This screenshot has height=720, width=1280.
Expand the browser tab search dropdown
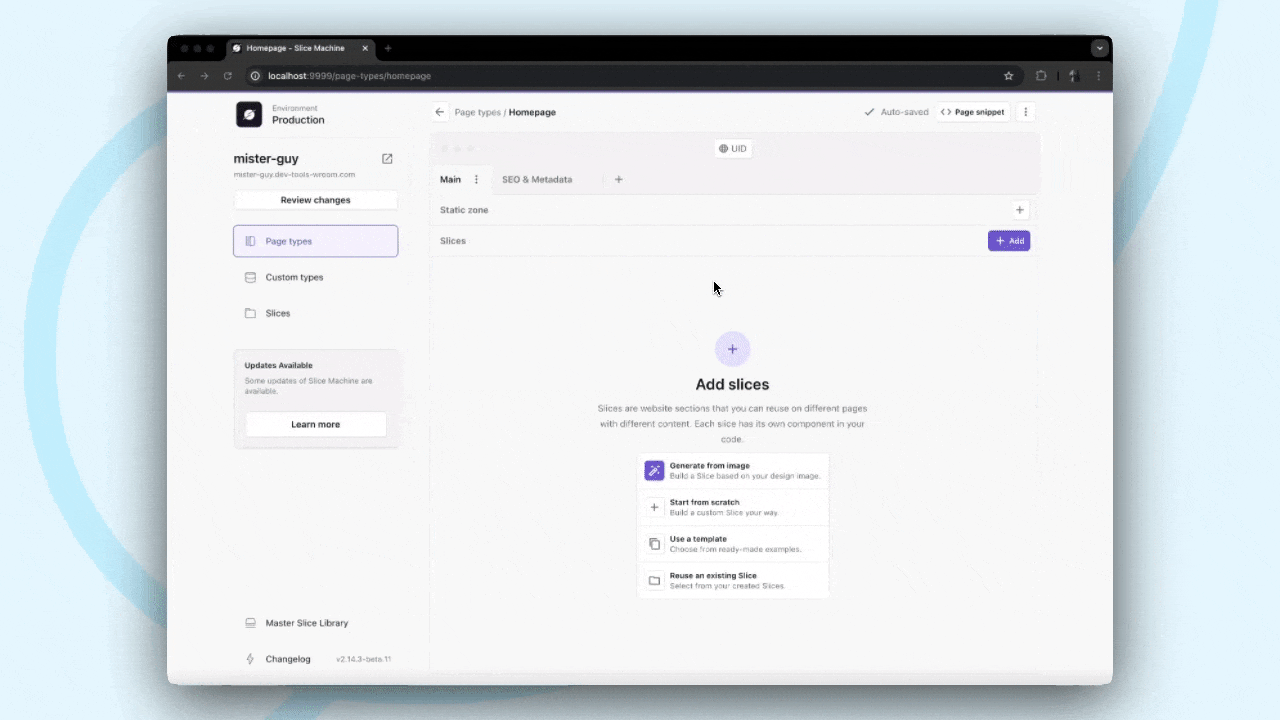(1100, 48)
